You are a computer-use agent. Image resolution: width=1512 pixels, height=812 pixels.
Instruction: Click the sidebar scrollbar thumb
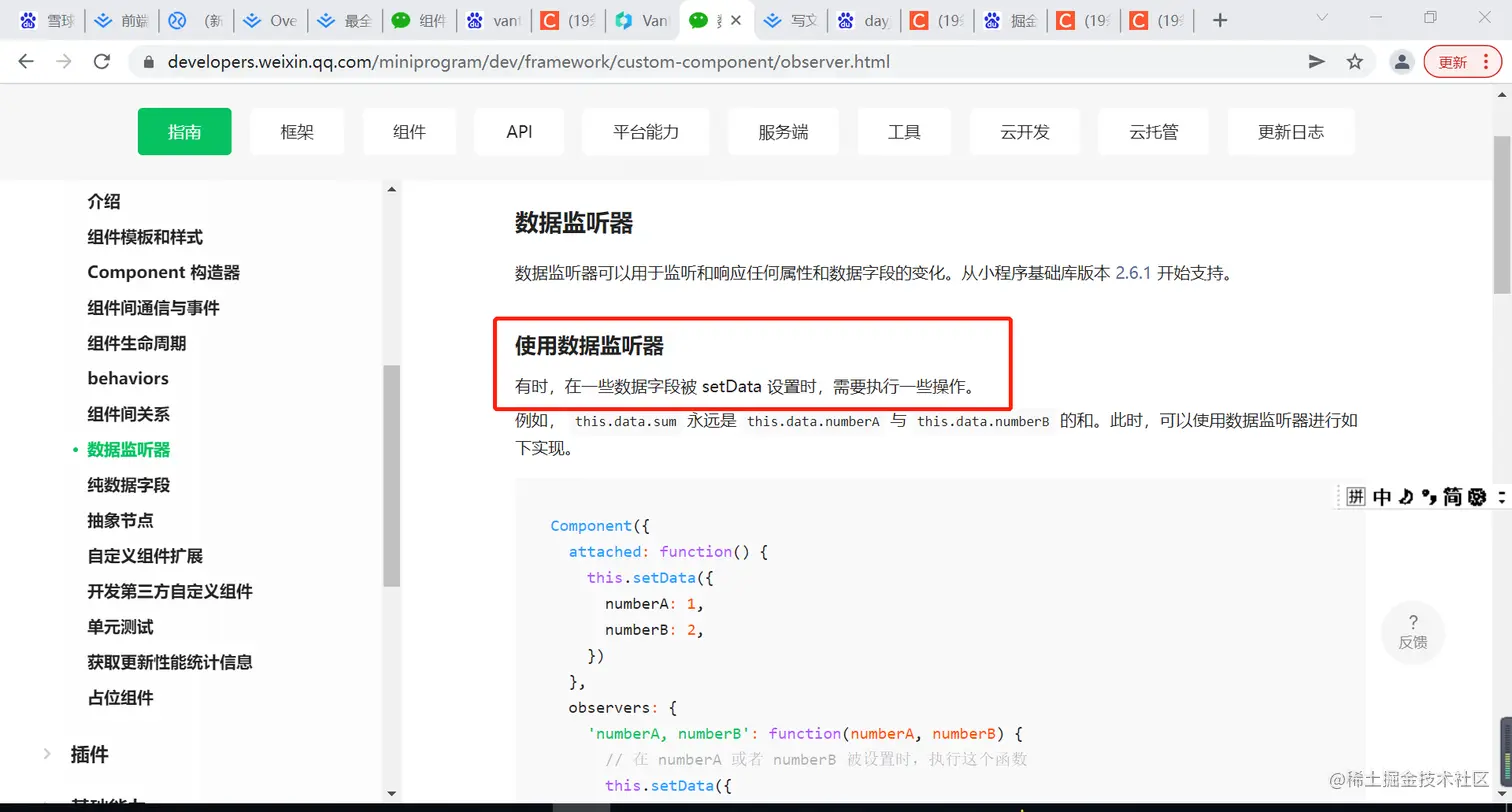(x=391, y=475)
